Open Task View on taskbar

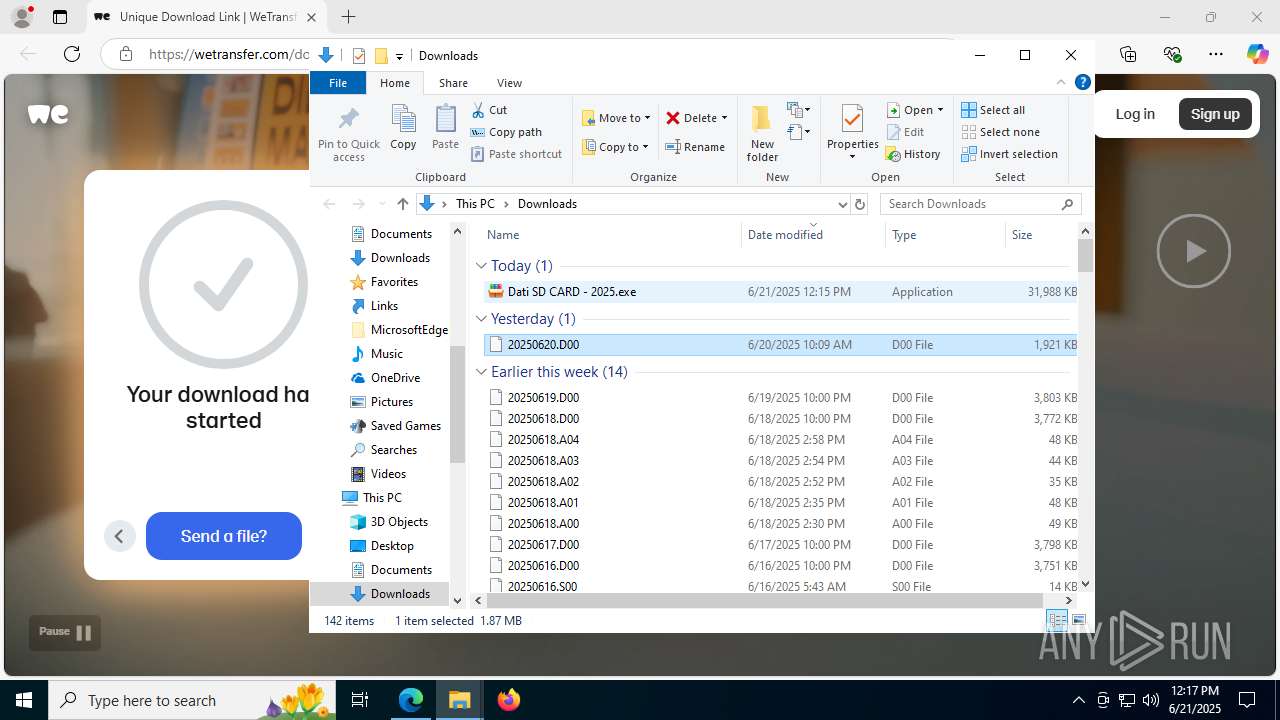coord(361,700)
